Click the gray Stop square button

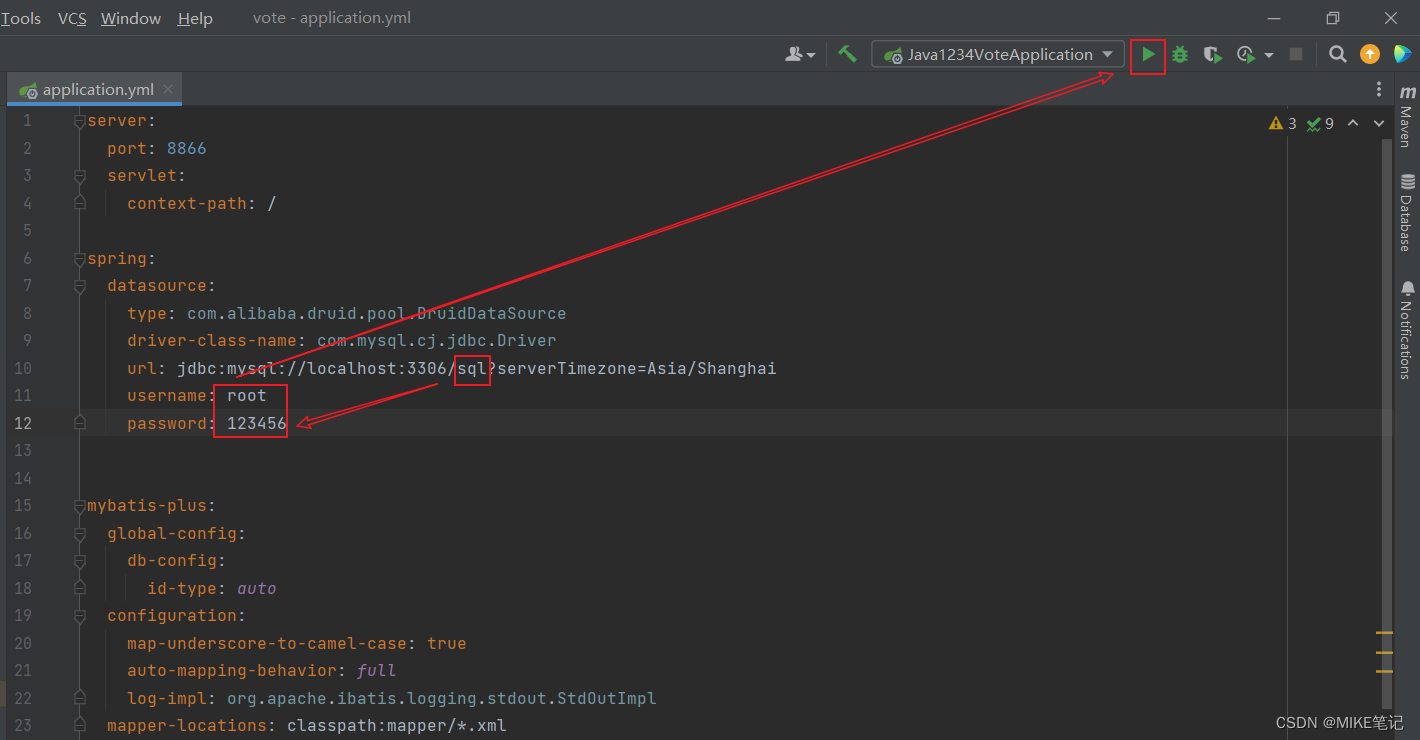pyautogui.click(x=1296, y=54)
